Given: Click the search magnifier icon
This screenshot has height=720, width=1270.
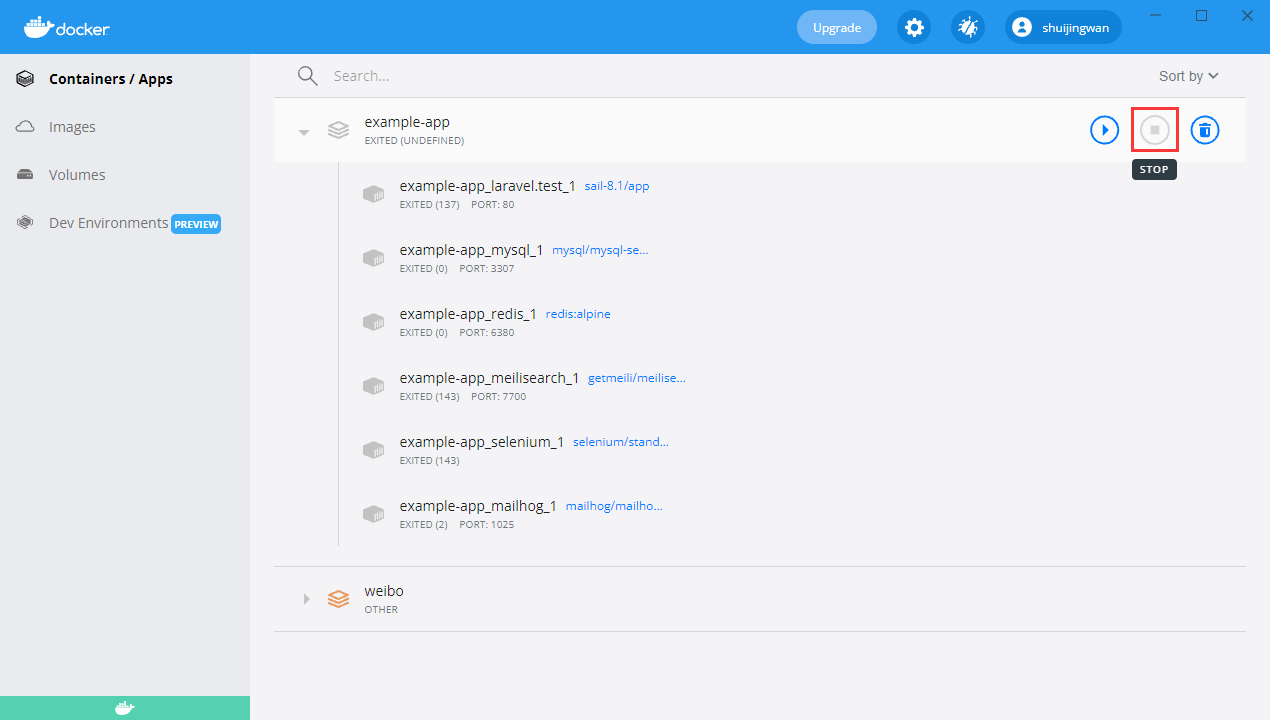Looking at the screenshot, I should coord(307,76).
